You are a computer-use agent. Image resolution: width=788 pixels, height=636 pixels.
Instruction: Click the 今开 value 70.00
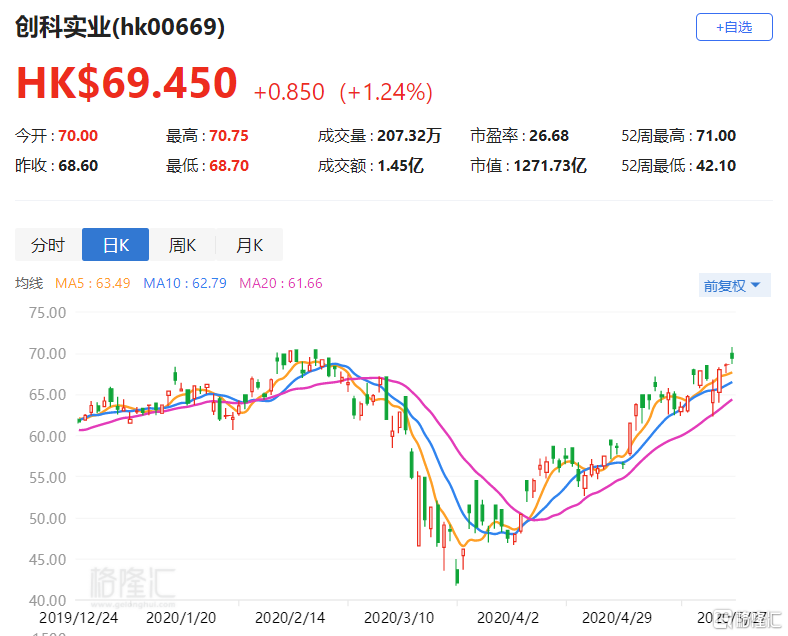(78, 136)
